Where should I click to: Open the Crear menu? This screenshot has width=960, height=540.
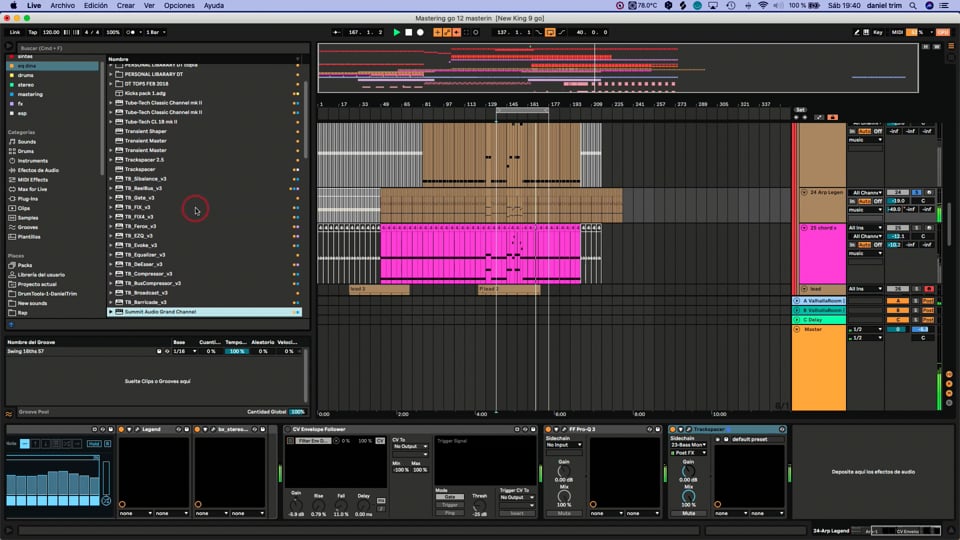pos(126,6)
